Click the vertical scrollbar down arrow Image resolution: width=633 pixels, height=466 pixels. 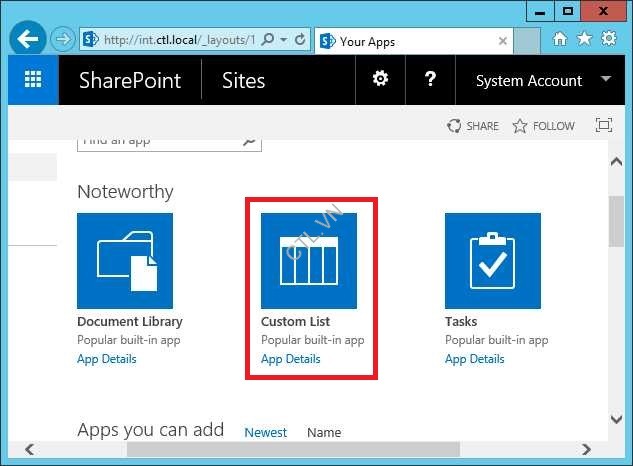tap(618, 419)
